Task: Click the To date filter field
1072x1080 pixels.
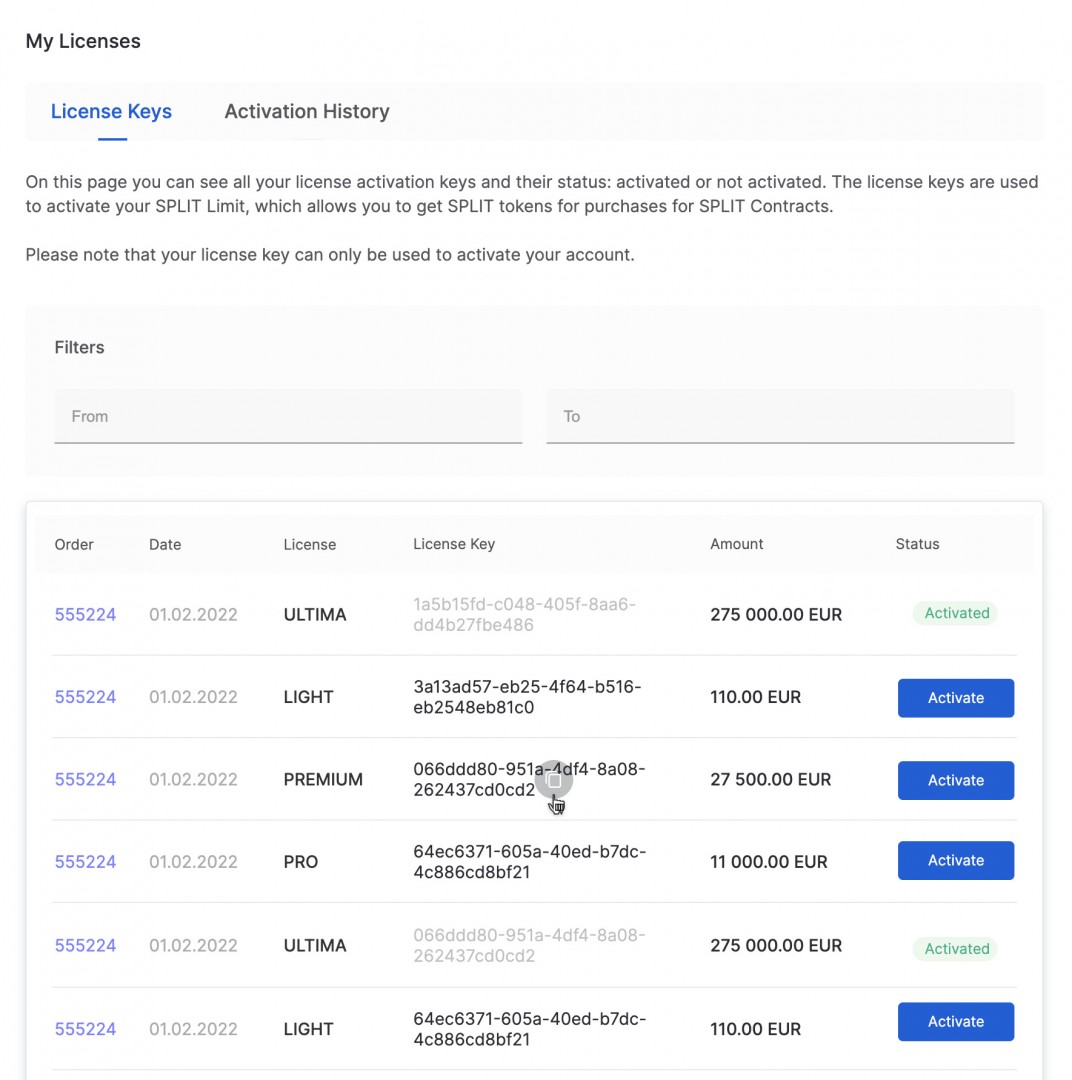Action: tap(780, 416)
